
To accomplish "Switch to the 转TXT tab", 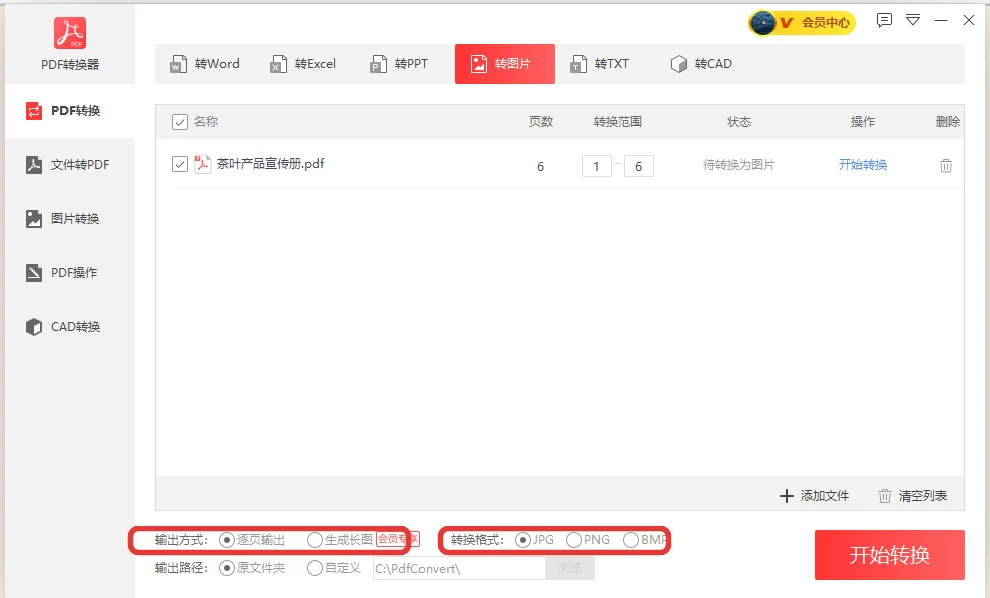I will (x=600, y=64).
